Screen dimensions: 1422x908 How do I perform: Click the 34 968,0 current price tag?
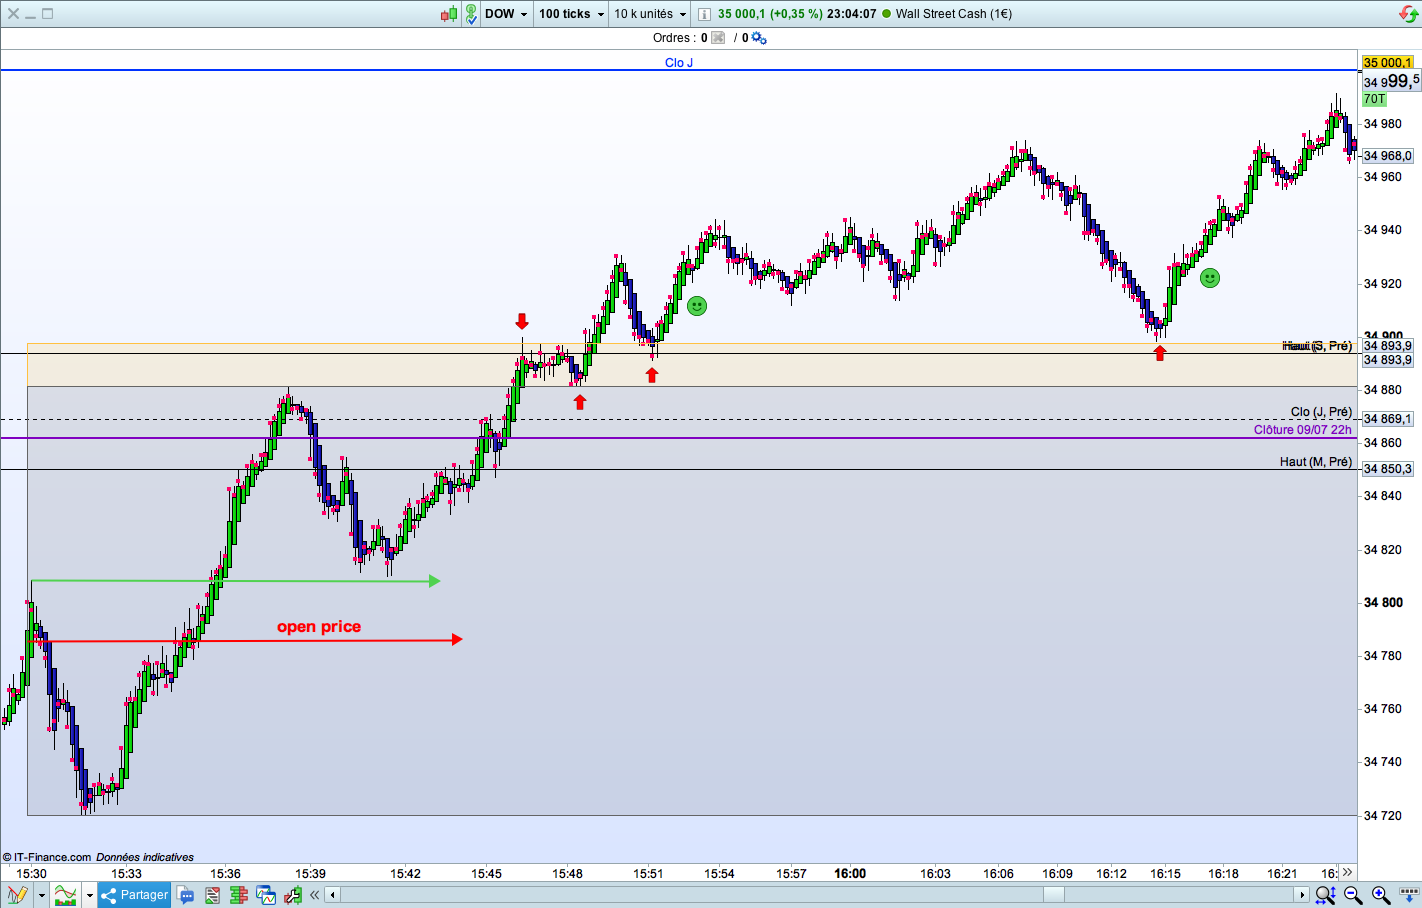coord(1388,156)
